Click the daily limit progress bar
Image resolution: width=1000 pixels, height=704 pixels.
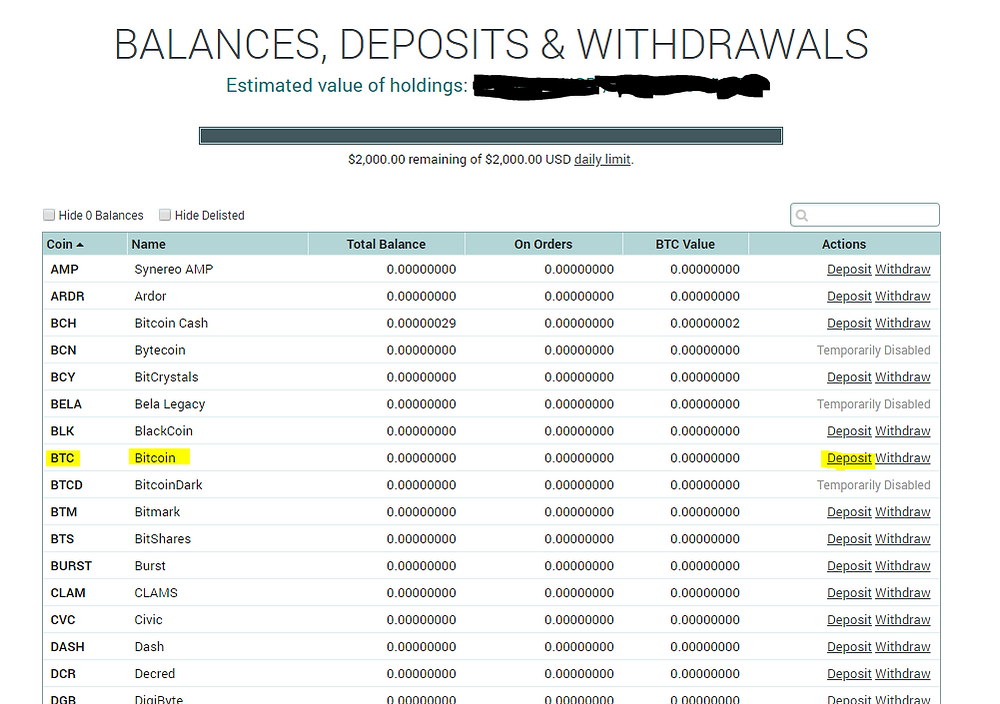point(491,136)
